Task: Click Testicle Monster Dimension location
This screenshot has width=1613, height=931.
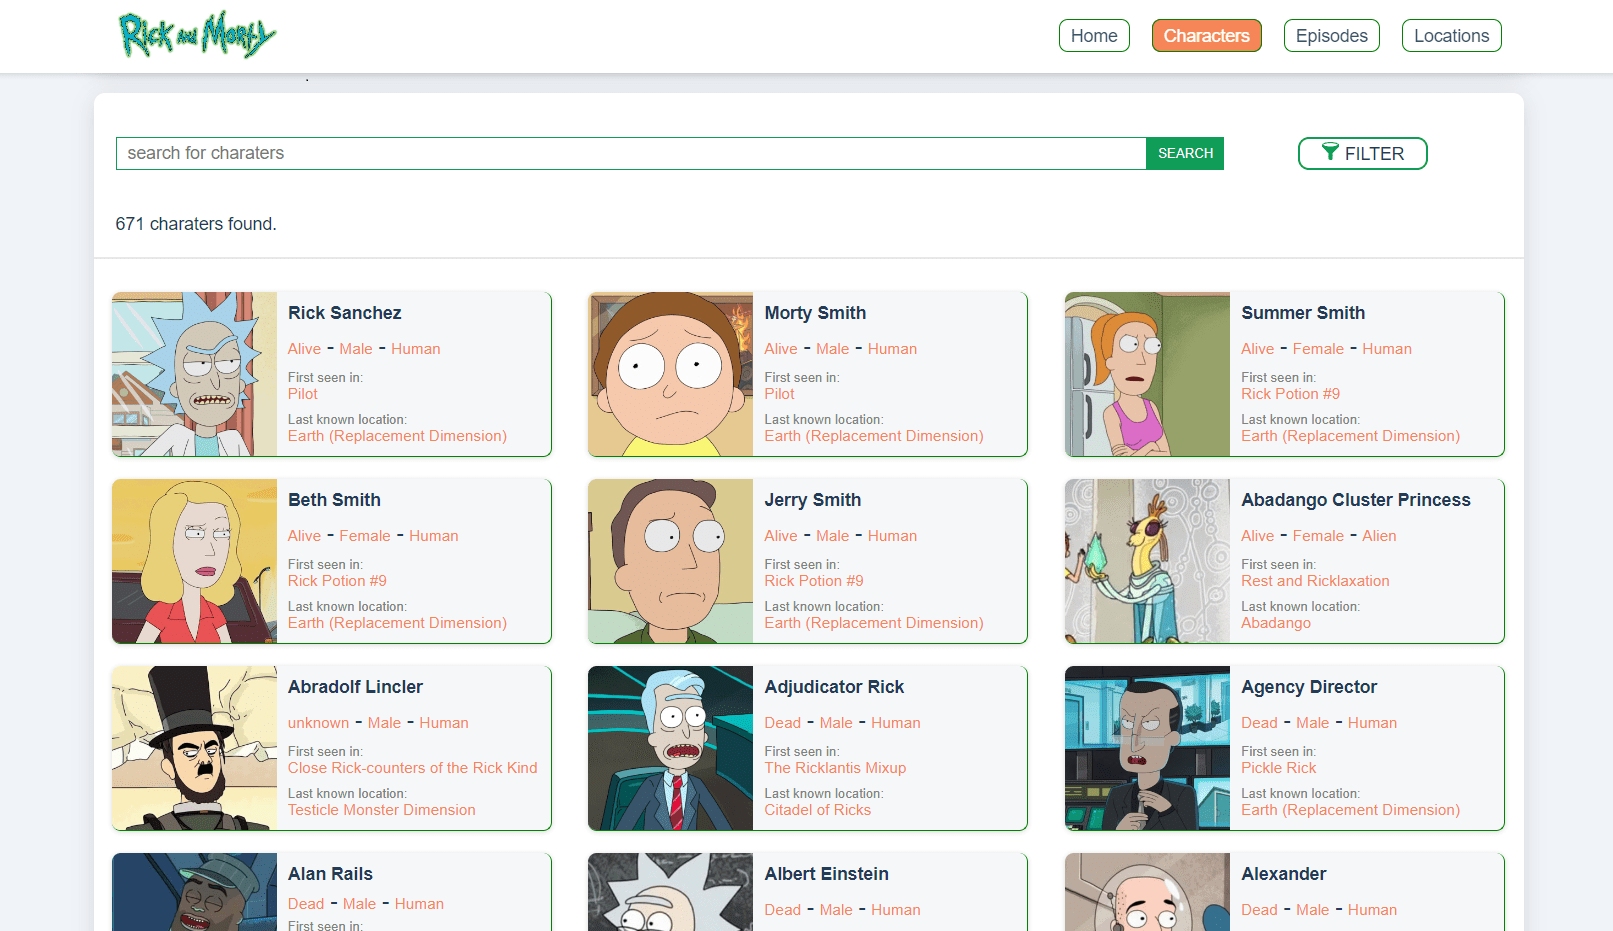Action: (x=381, y=810)
